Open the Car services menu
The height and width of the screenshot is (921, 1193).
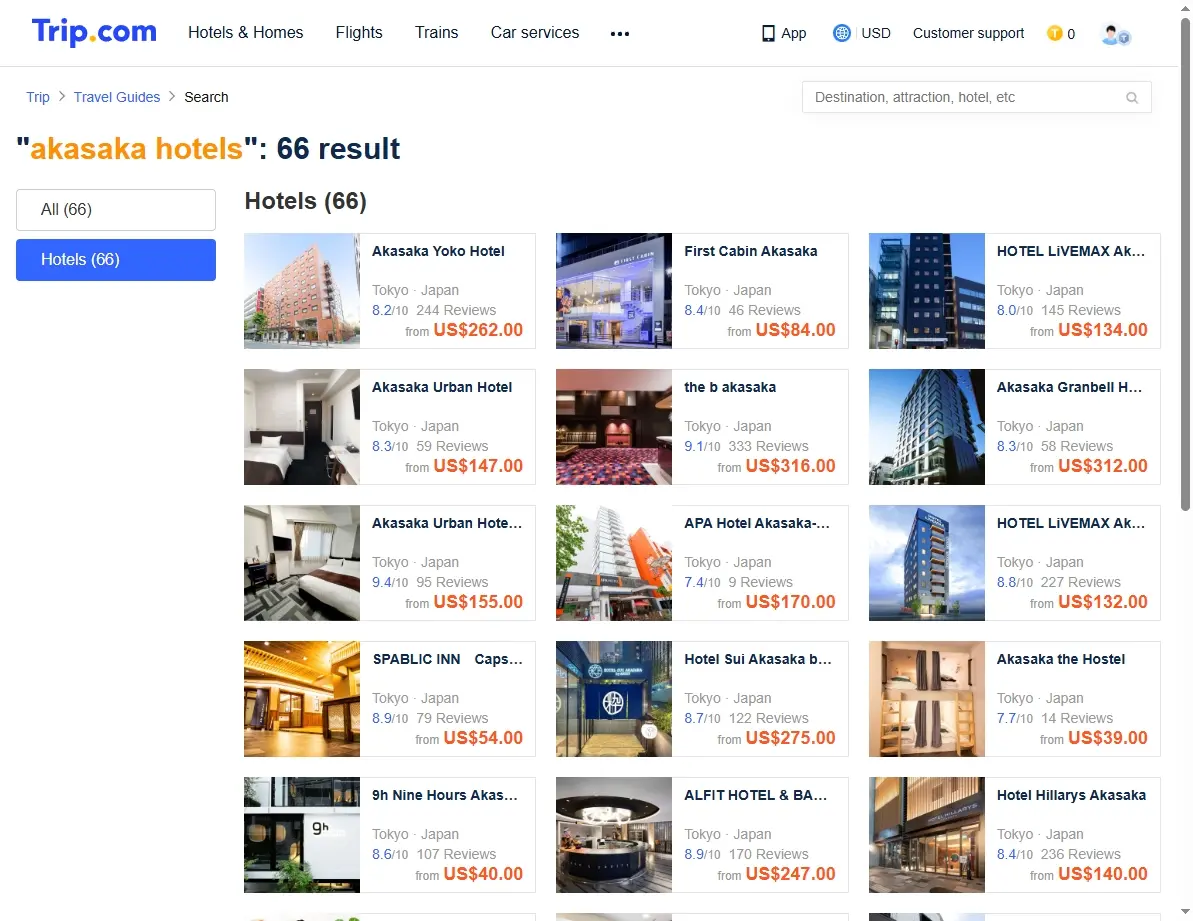pos(535,33)
